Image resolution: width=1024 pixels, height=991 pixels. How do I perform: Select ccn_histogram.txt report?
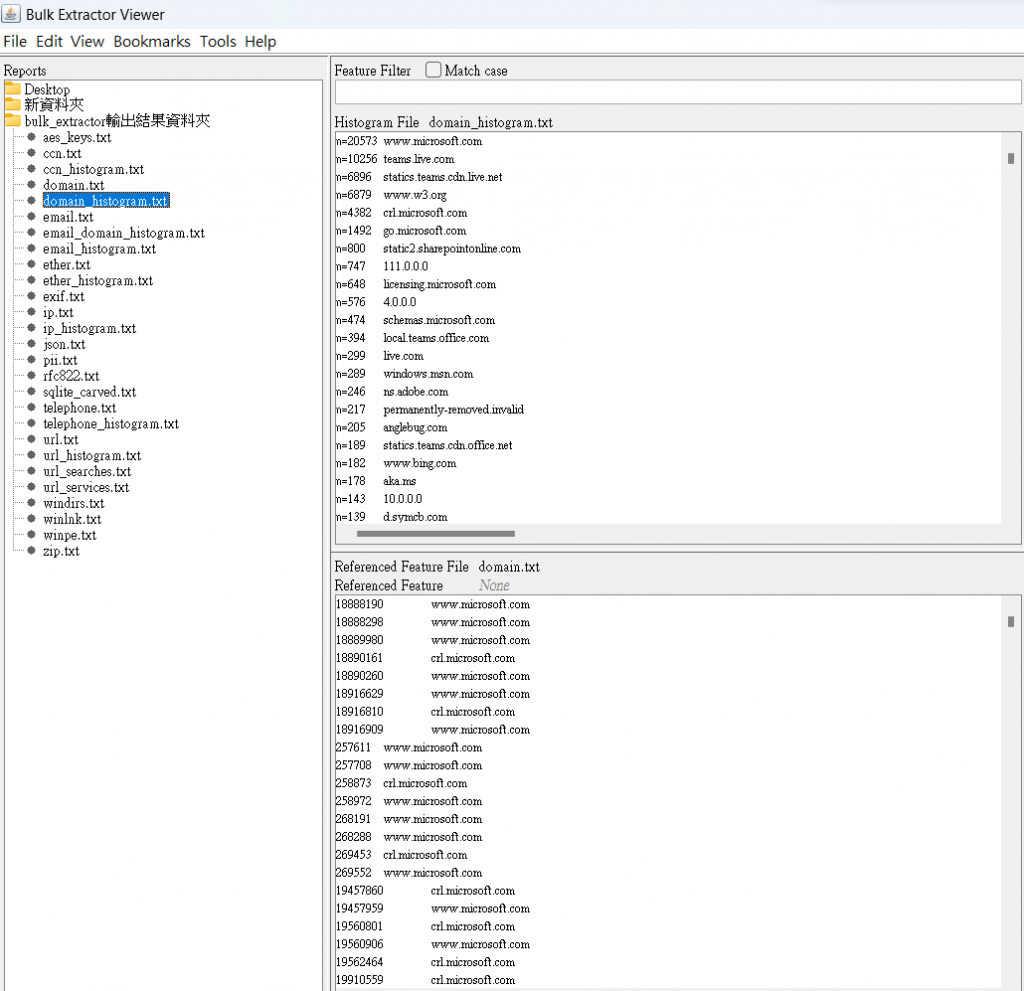pyautogui.click(x=93, y=169)
